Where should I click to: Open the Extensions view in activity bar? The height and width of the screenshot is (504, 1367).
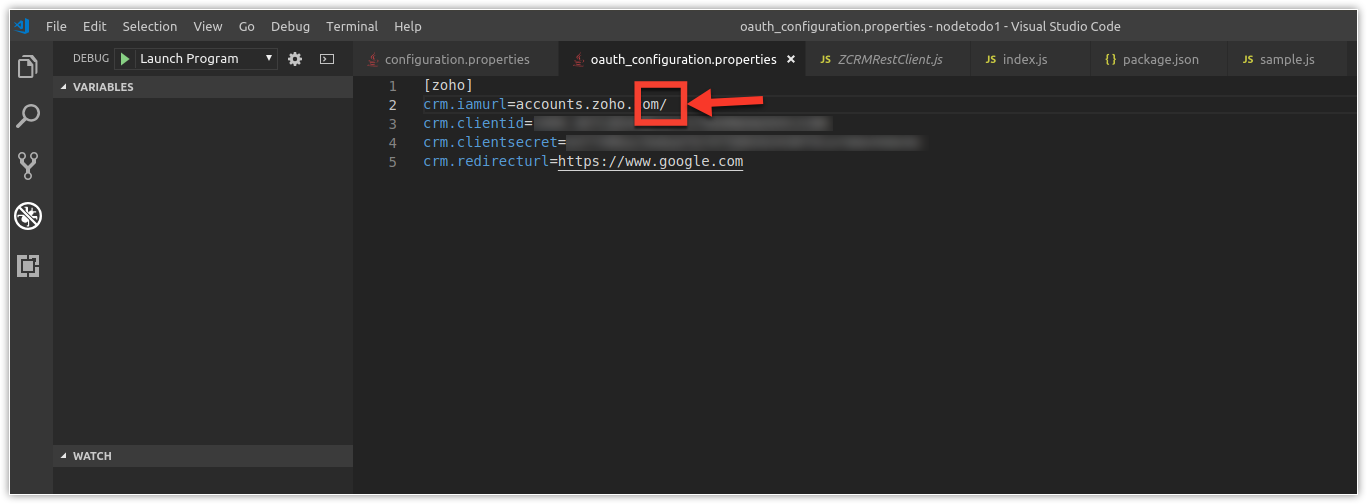28,266
